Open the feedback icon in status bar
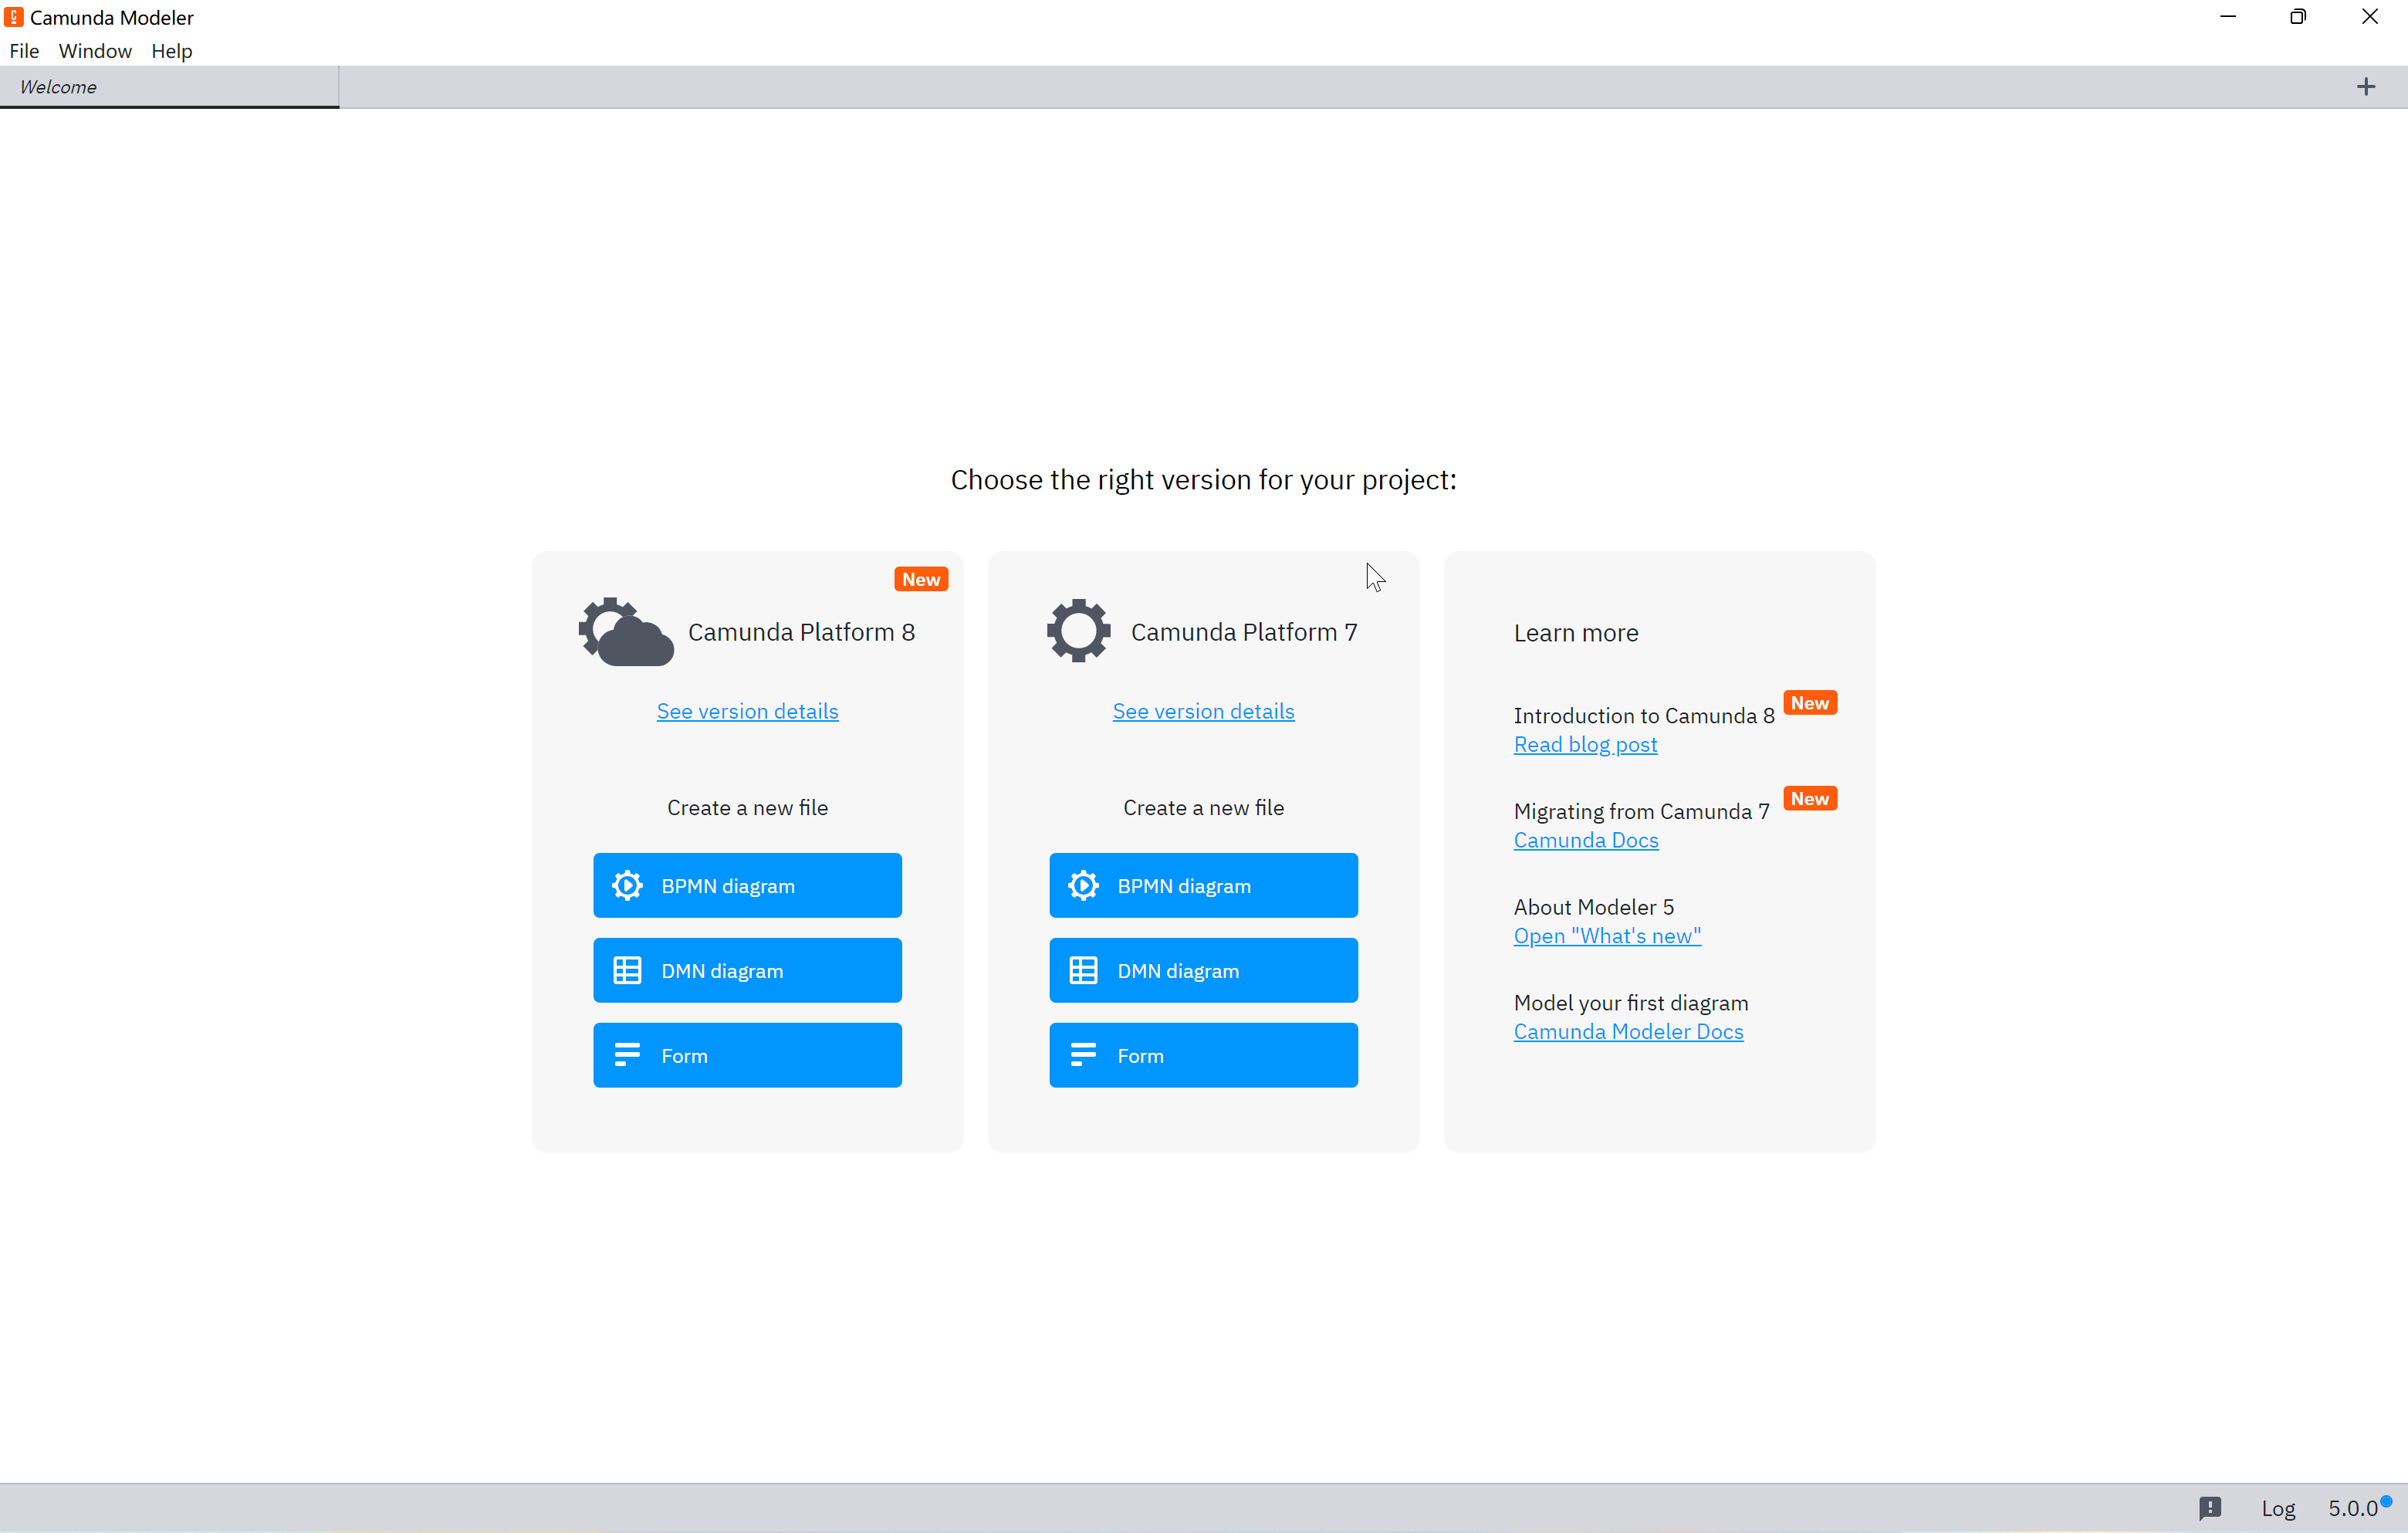2408x1533 pixels. point(2209,1507)
